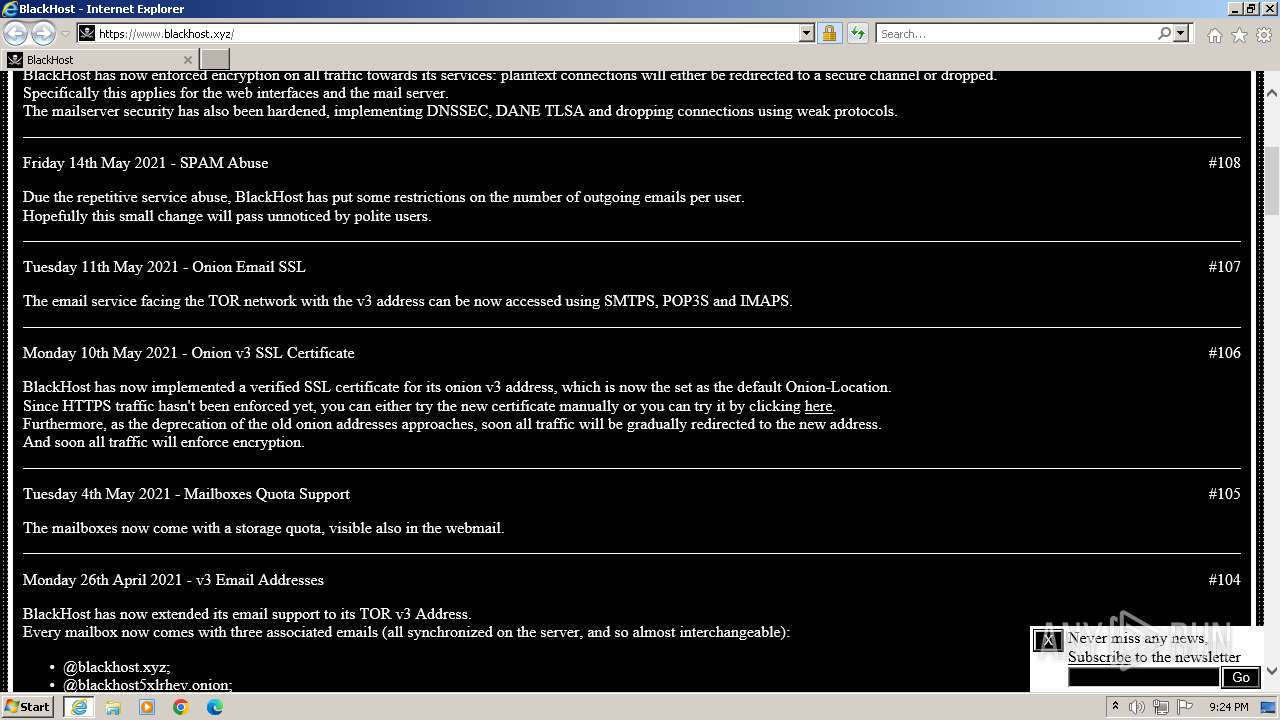Go forward using the Forward arrow

tap(43, 33)
